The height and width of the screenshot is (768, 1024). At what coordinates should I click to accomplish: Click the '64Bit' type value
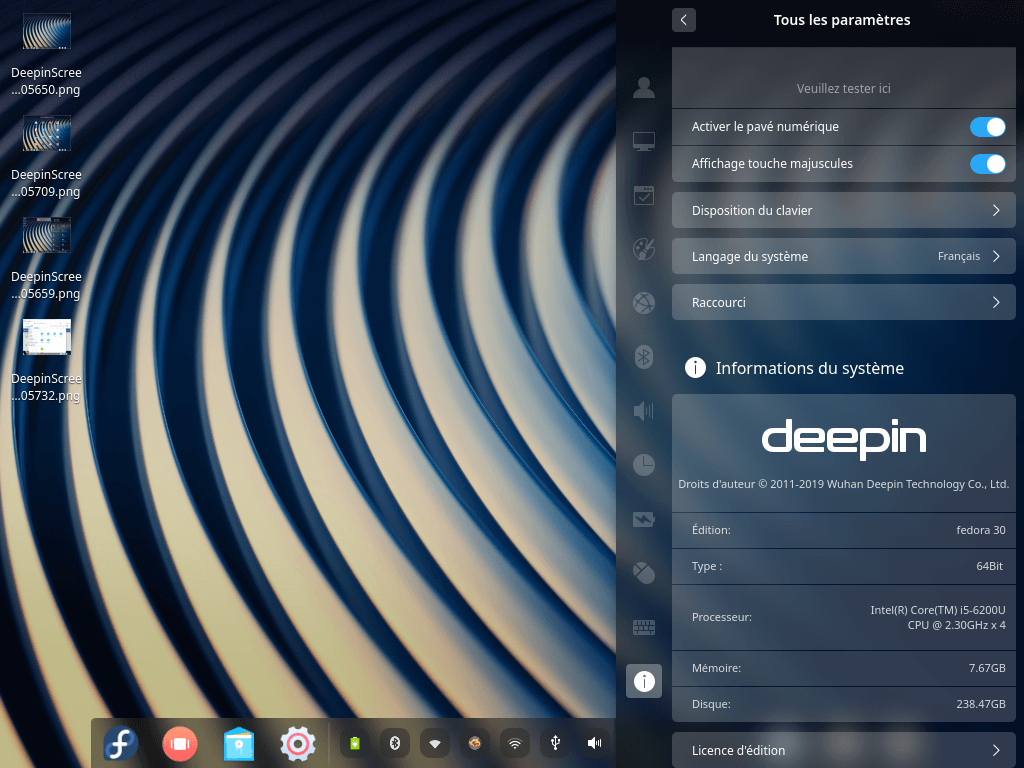[989, 566]
